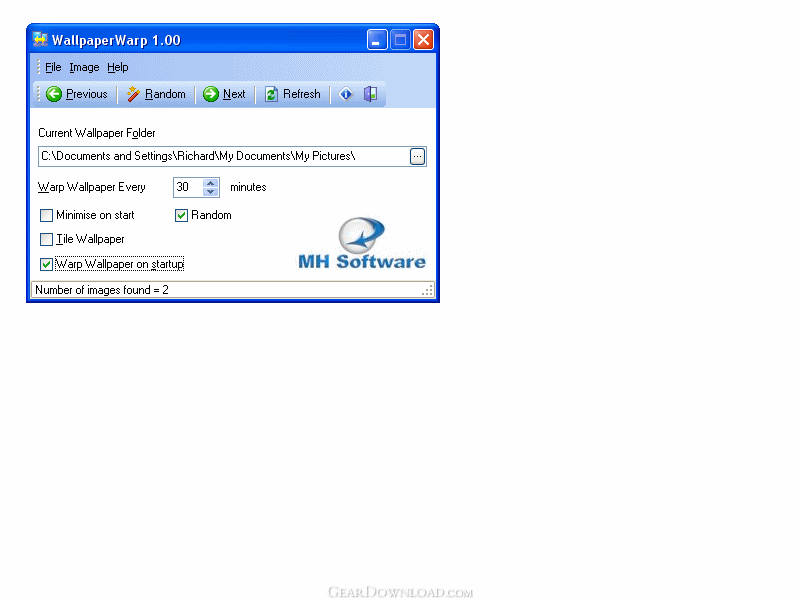Decrease warp interval minutes with down arrow

coord(211,192)
